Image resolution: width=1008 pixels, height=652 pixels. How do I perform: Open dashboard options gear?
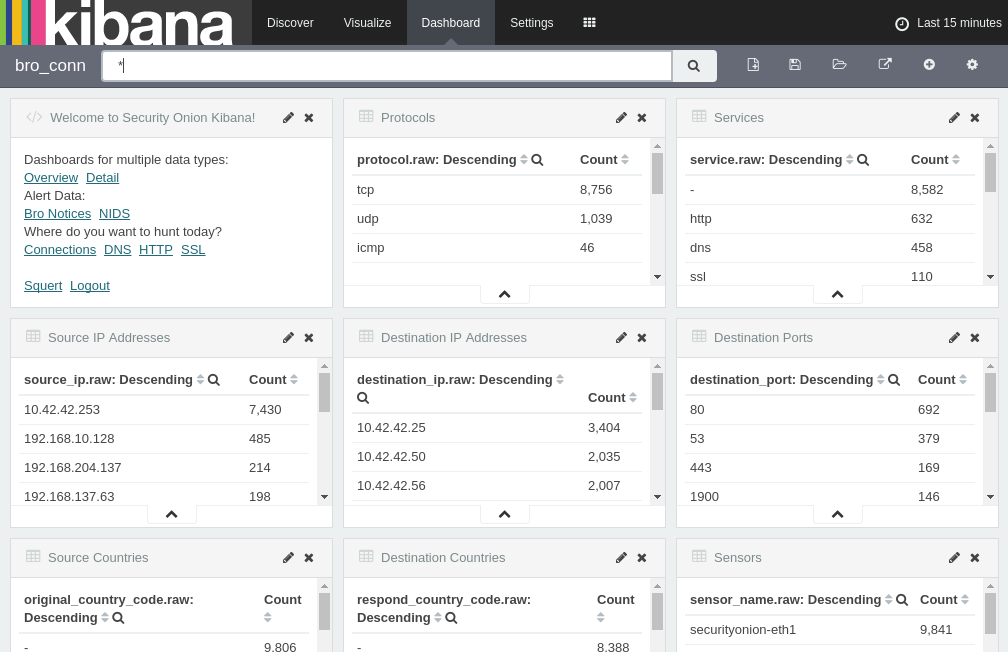971,64
